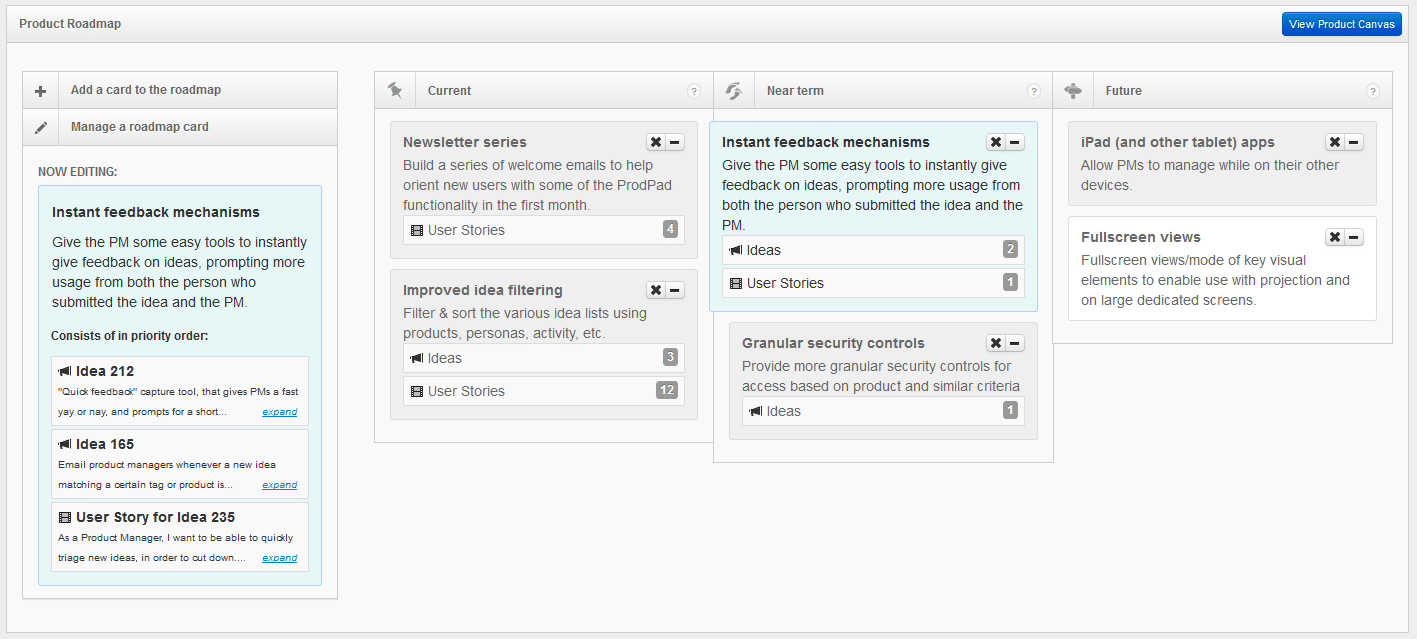Select User Story for Idea 235 title

(x=156, y=517)
